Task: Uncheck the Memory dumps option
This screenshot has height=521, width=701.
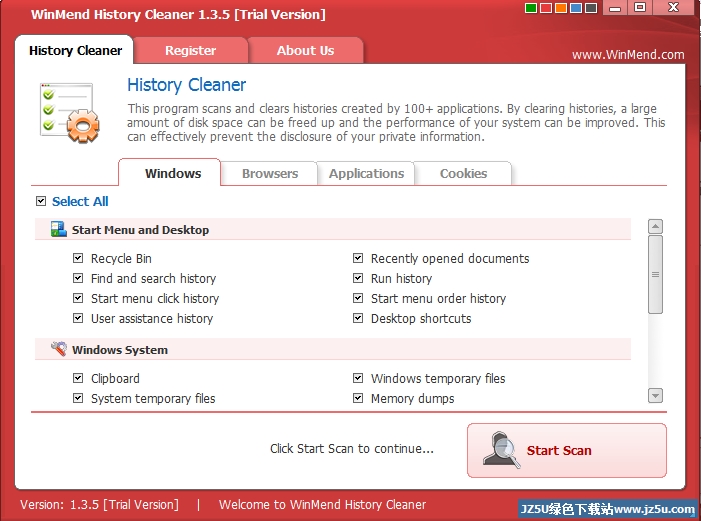Action: click(x=358, y=398)
